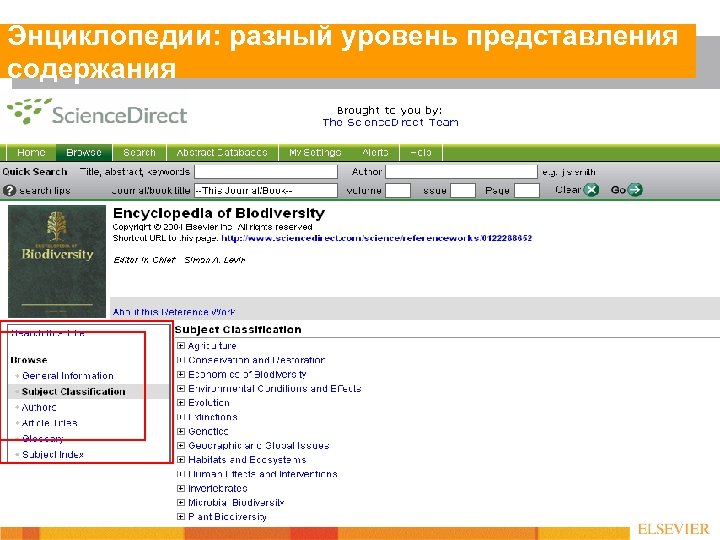The width and height of the screenshot is (720, 540).
Task: Open Environmental Conditions and Effects link
Action: click(275, 388)
